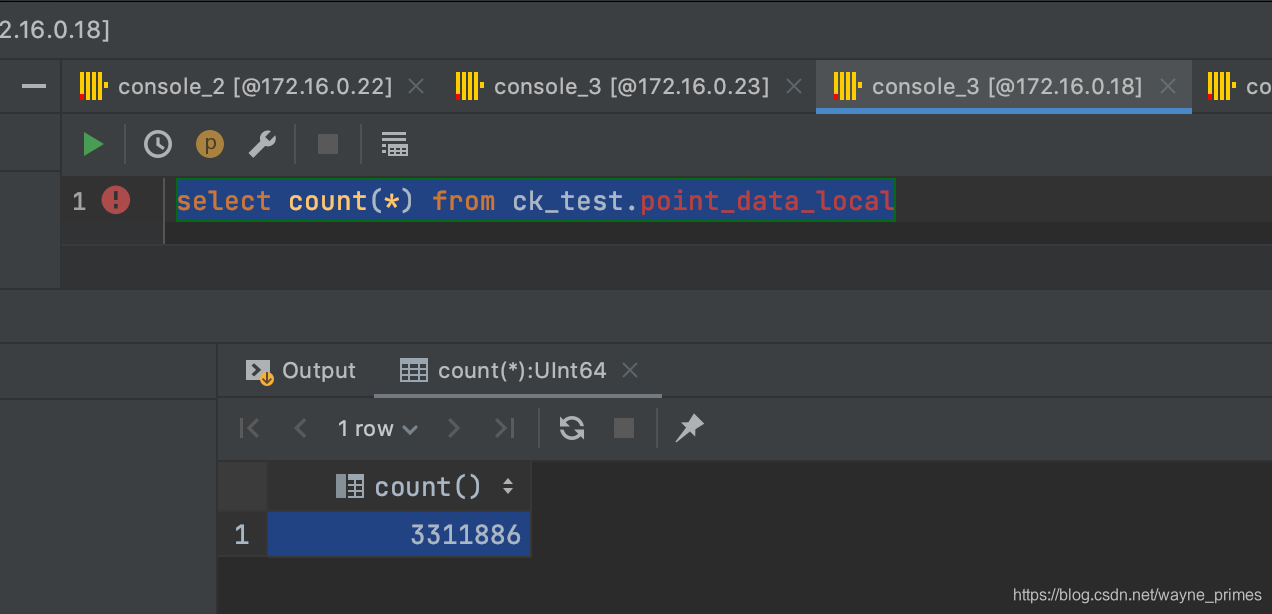Click the select keyword in the query
Viewport: 1272px width, 614px height.
(224, 201)
